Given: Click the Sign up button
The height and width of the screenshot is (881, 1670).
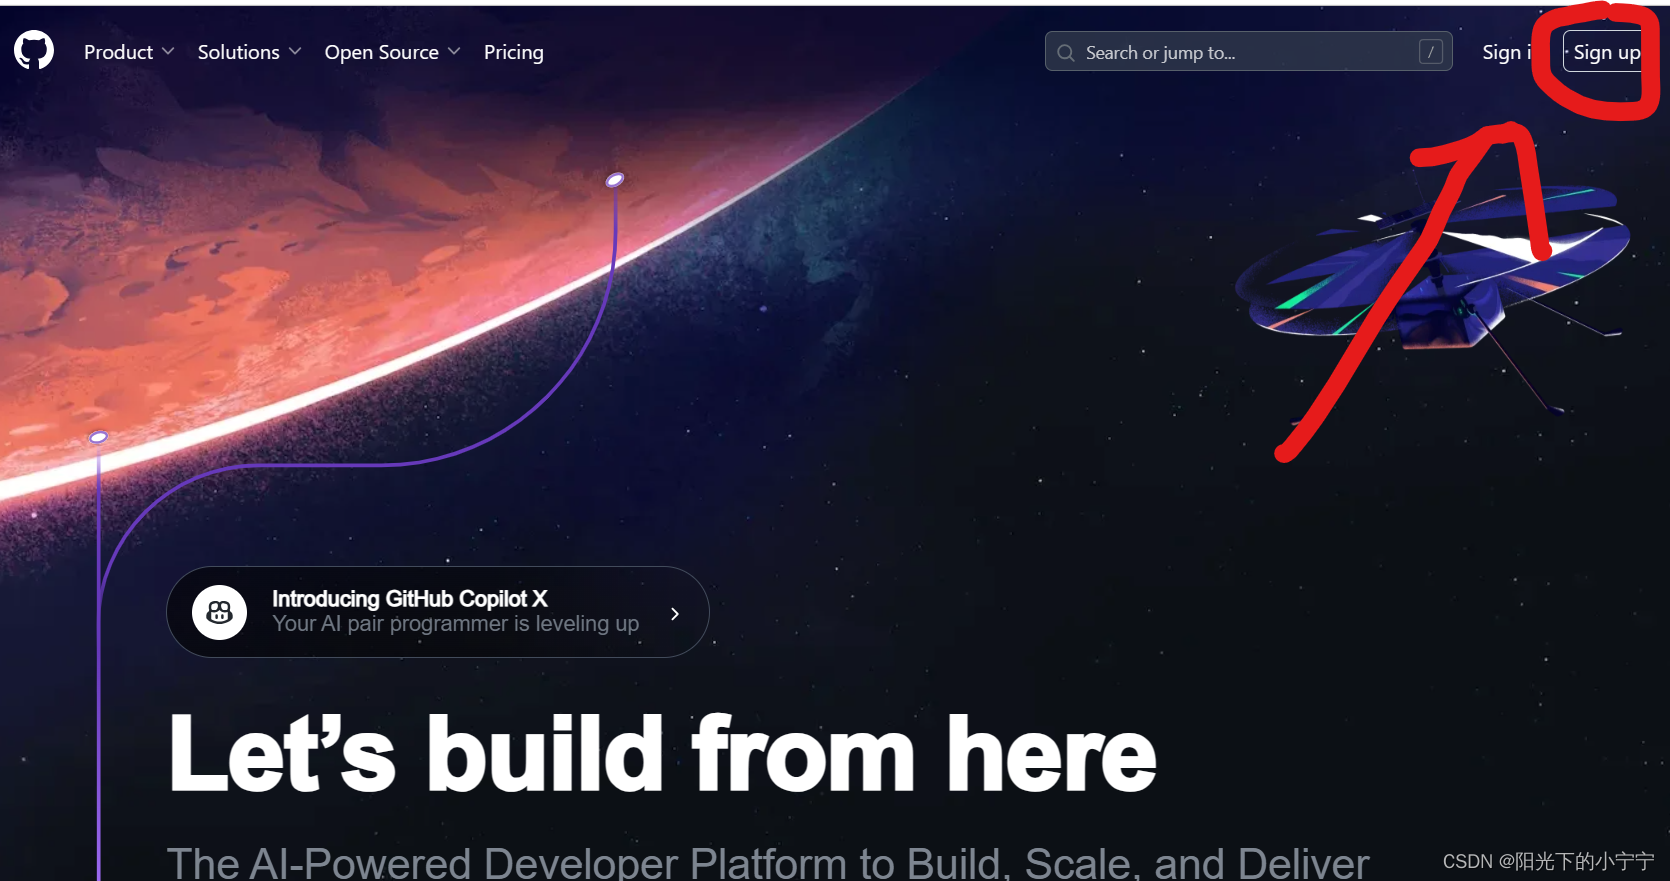Looking at the screenshot, I should (1606, 52).
